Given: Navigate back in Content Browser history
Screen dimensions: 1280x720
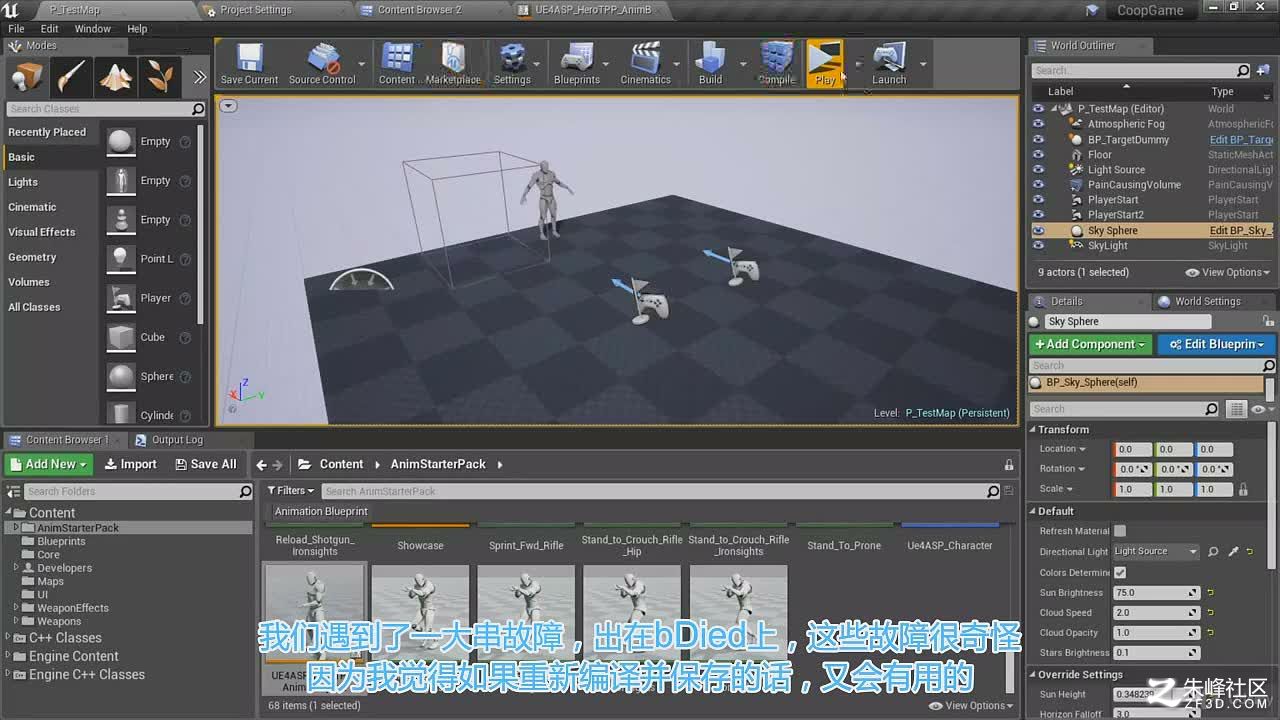Looking at the screenshot, I should point(261,464).
